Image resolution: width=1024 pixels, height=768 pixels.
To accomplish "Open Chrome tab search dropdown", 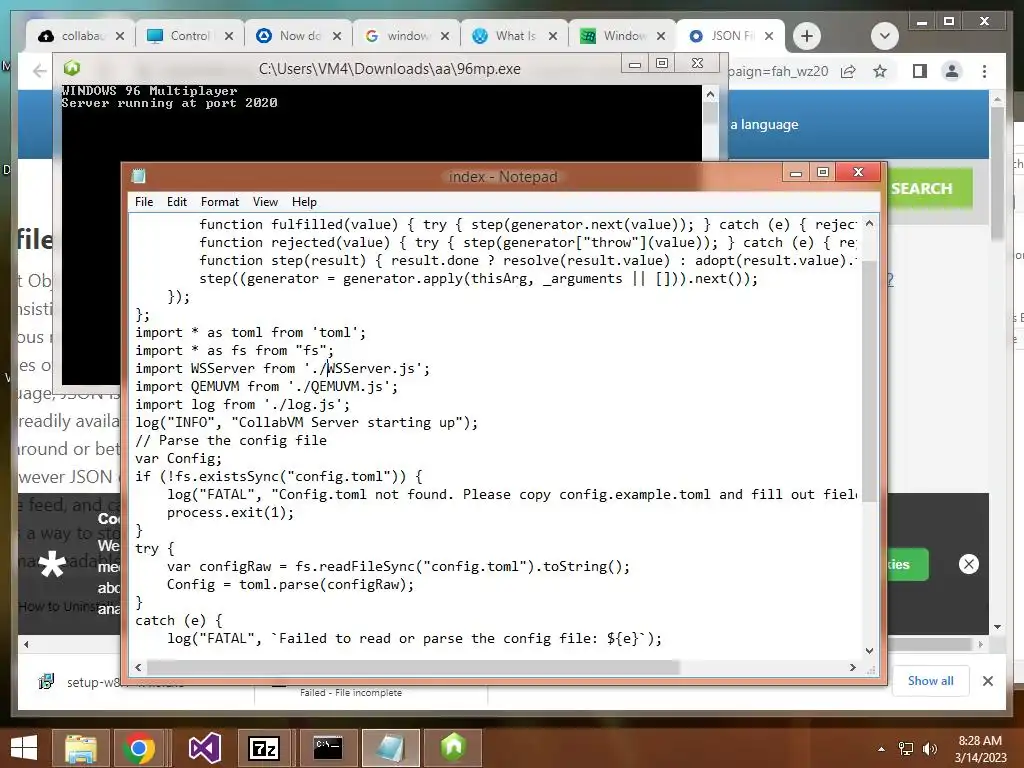I will click(x=885, y=36).
